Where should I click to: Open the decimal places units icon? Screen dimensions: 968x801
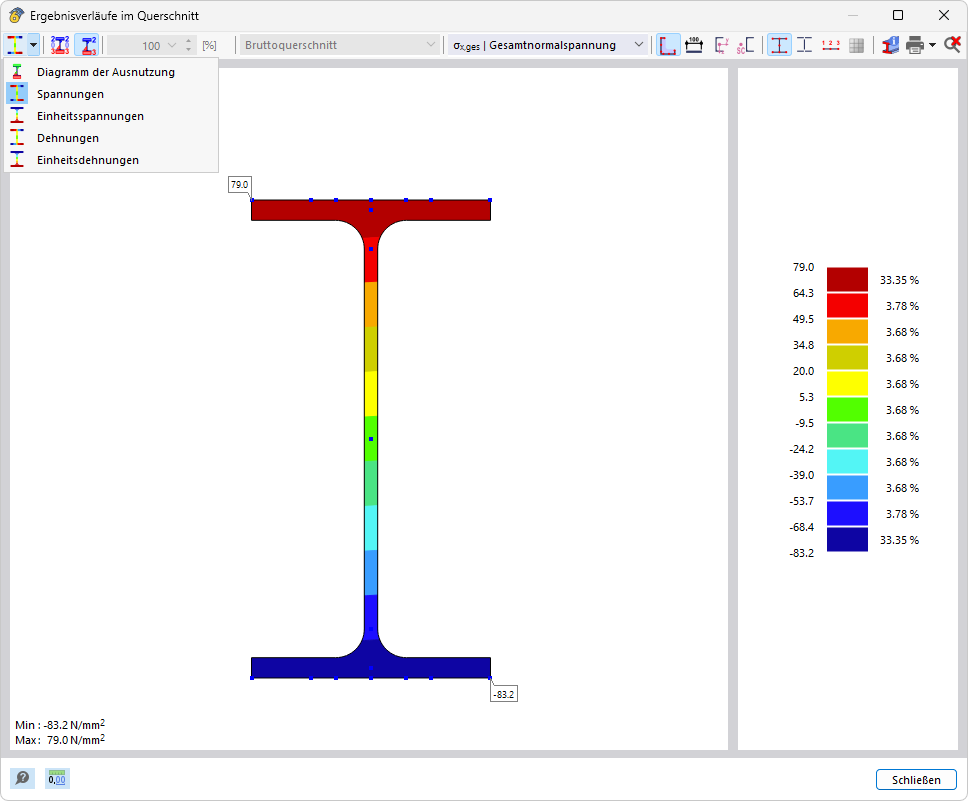point(57,778)
